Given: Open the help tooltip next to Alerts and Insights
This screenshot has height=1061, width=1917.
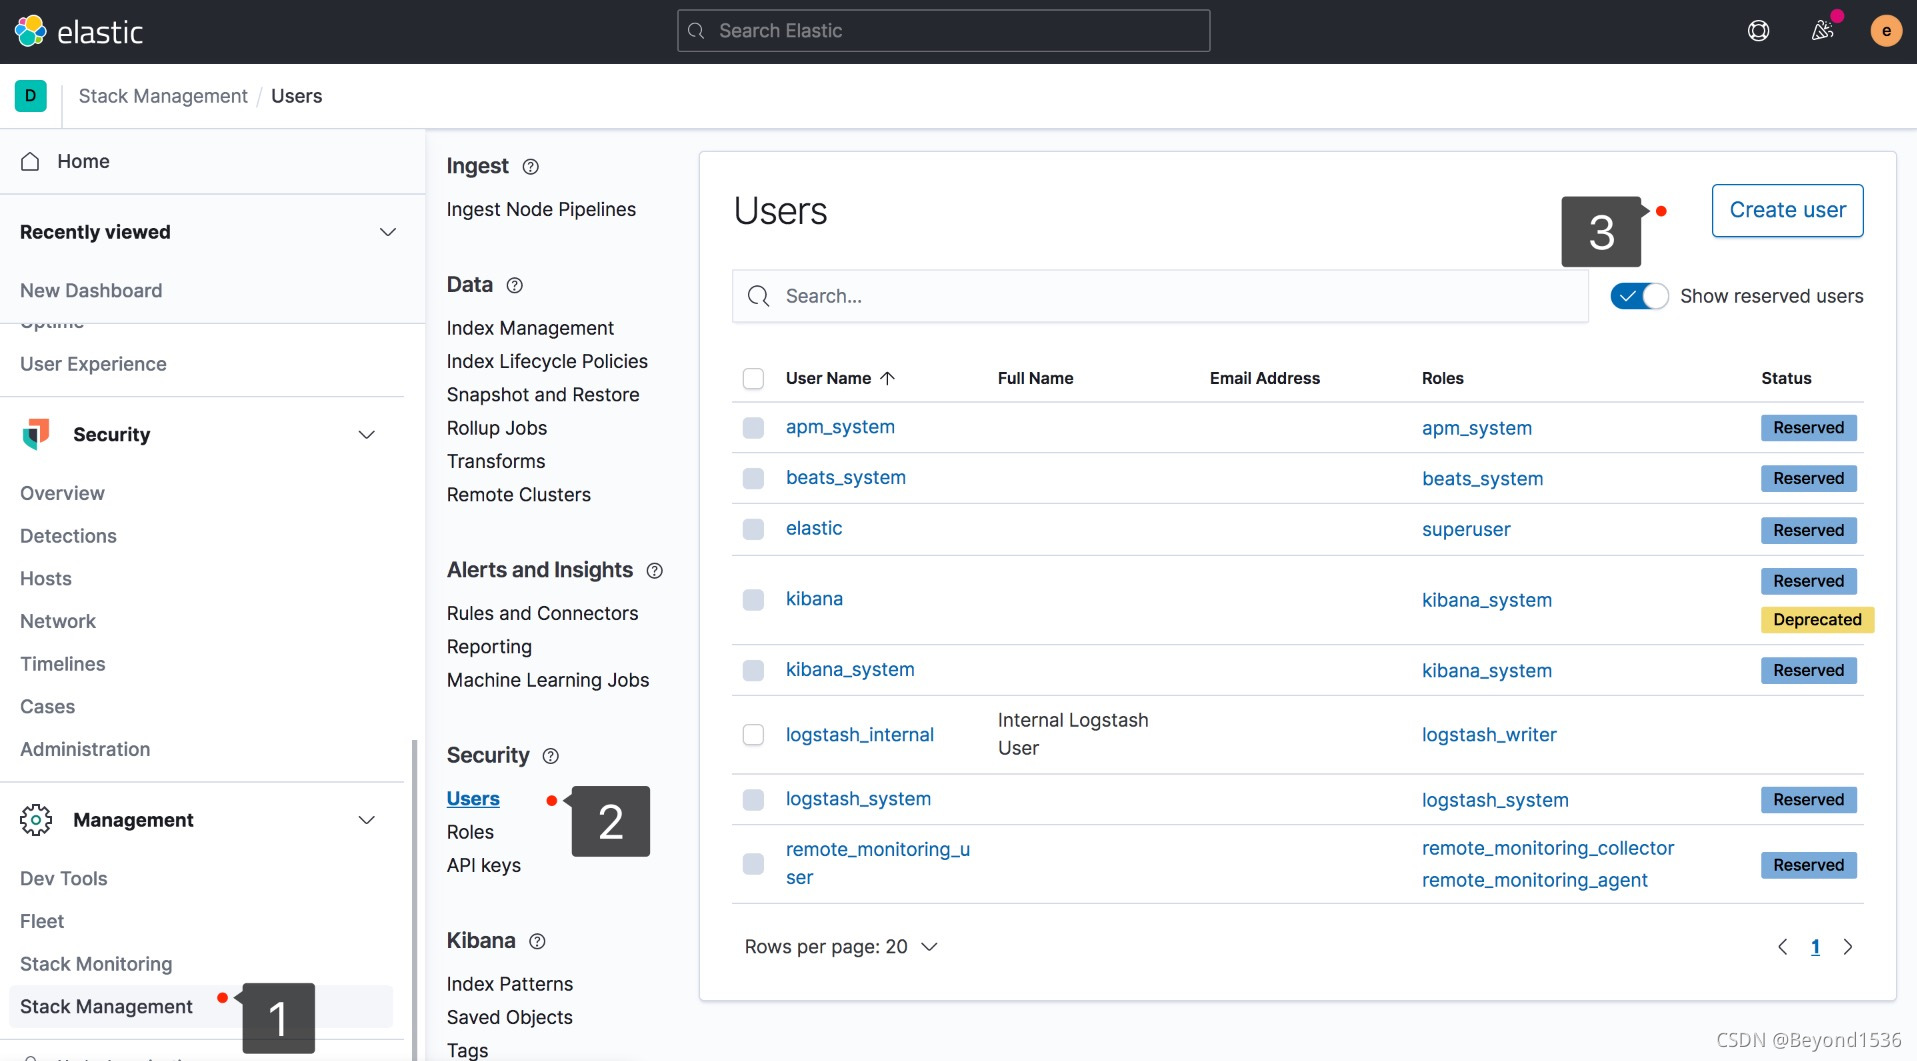Looking at the screenshot, I should click(654, 570).
